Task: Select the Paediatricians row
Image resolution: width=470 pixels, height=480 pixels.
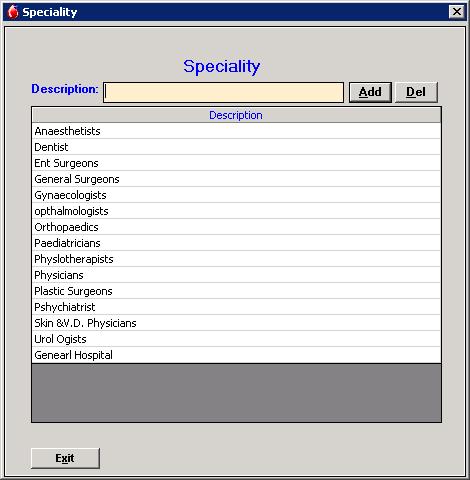Action: pyautogui.click(x=236, y=243)
